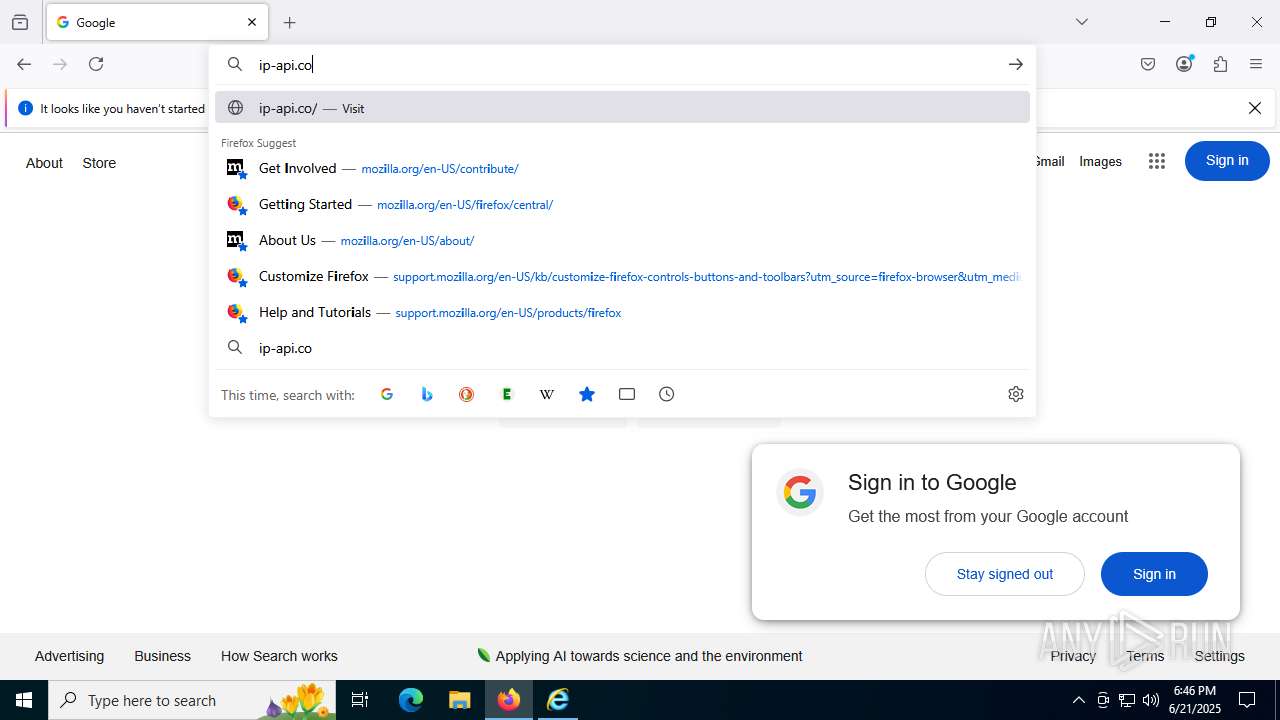Click Stay signed out button
This screenshot has height=720, width=1280.
[1005, 574]
